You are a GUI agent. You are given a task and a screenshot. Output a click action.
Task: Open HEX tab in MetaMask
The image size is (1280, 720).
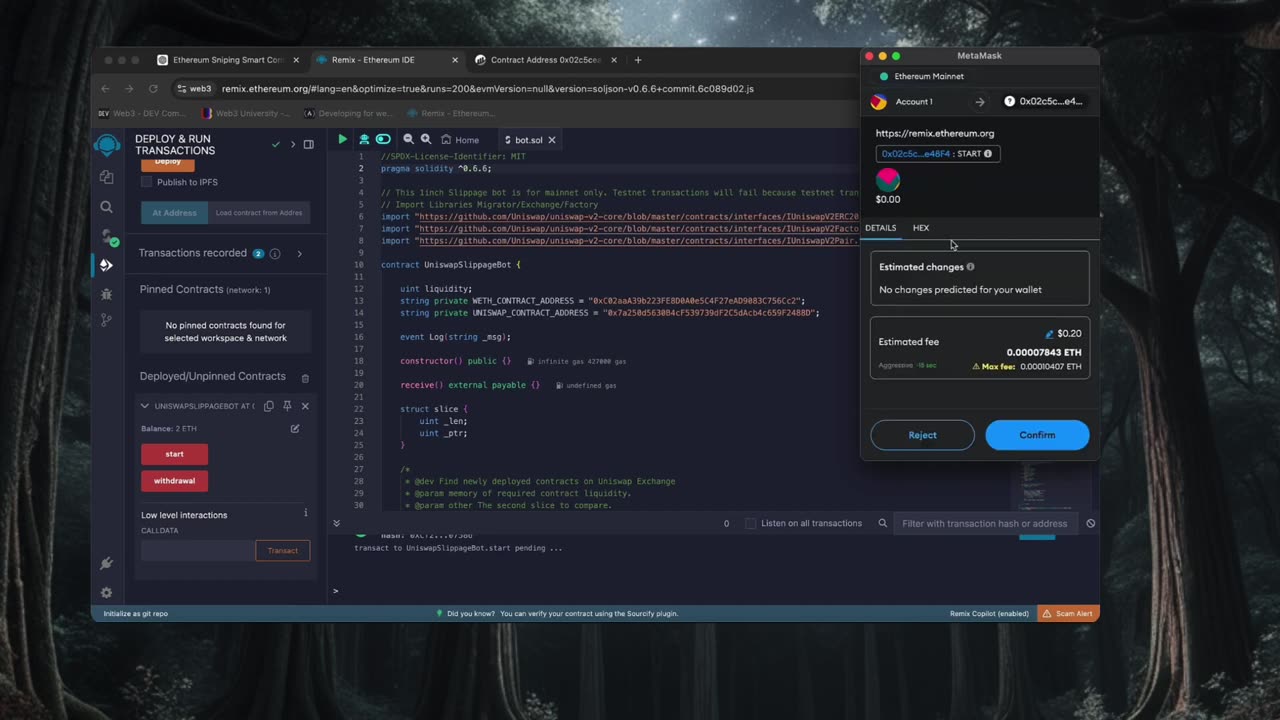coord(921,228)
